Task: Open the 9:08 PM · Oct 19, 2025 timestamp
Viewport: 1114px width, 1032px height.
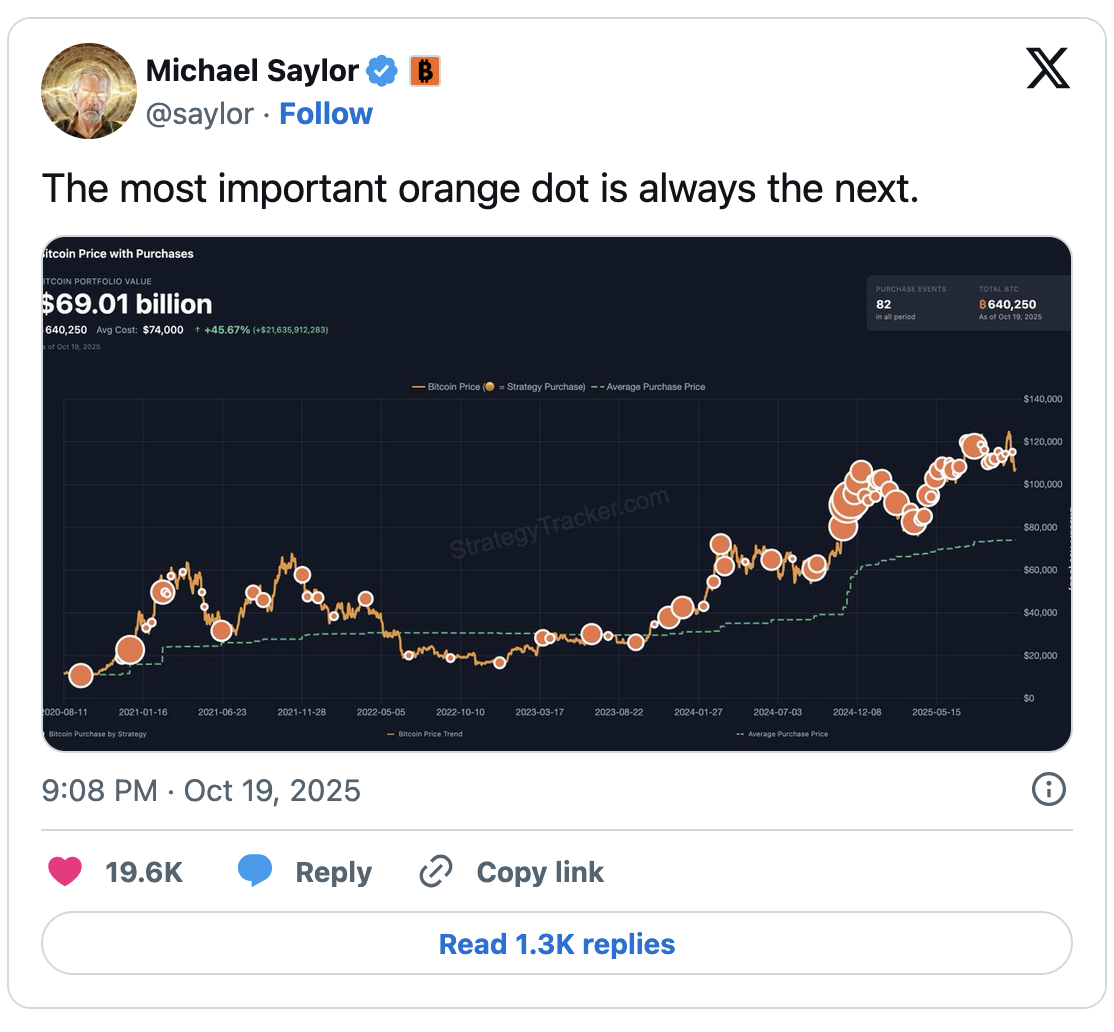Action: (x=201, y=791)
